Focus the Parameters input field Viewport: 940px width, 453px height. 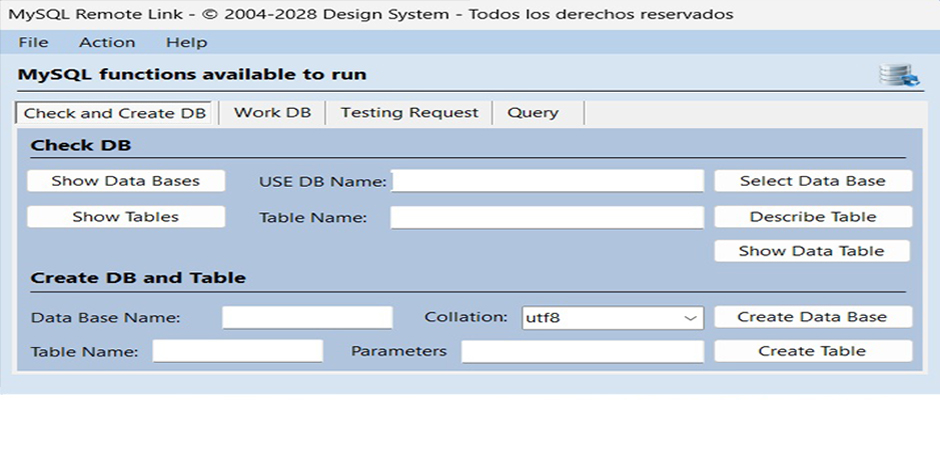(x=583, y=352)
